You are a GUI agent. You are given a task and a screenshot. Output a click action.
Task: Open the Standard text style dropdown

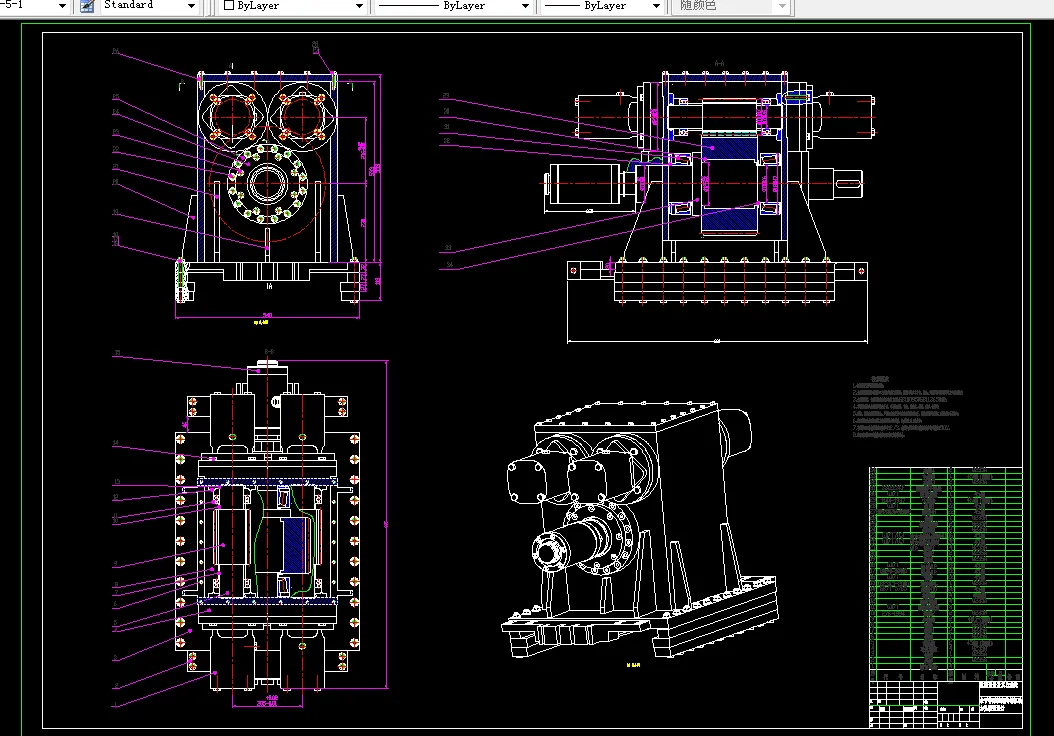click(x=191, y=6)
